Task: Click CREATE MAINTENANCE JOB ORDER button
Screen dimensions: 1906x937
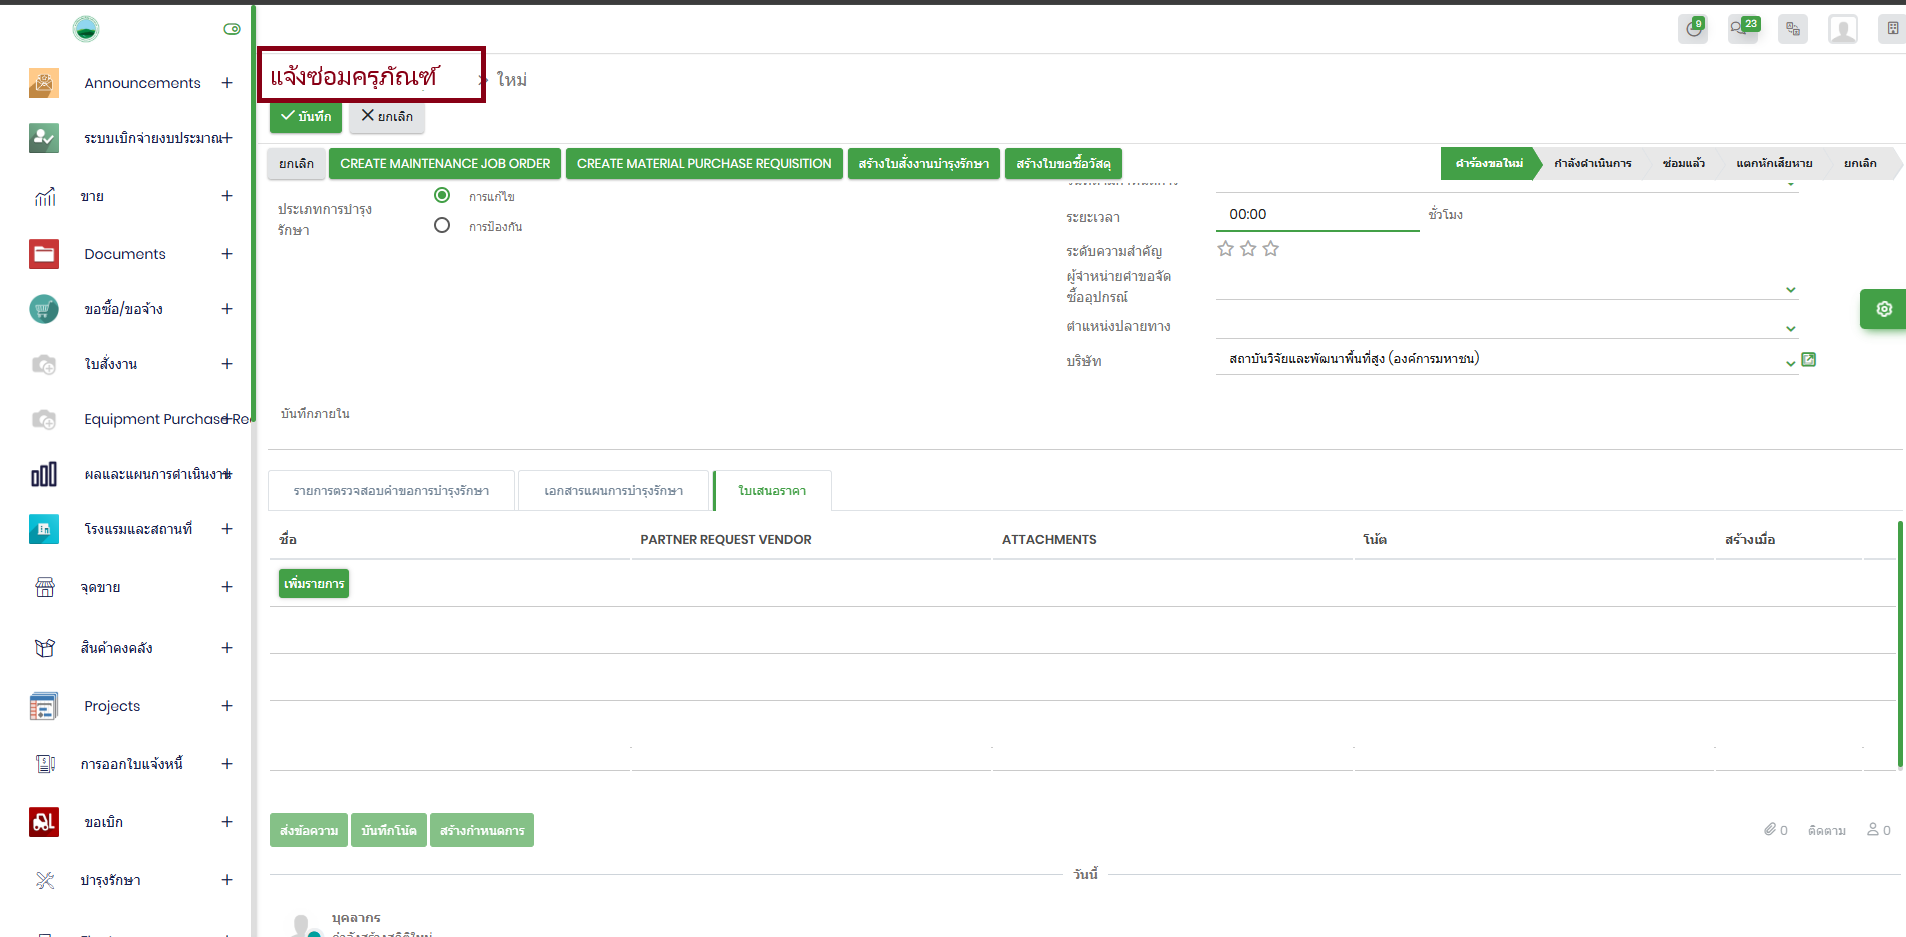Action: (445, 164)
